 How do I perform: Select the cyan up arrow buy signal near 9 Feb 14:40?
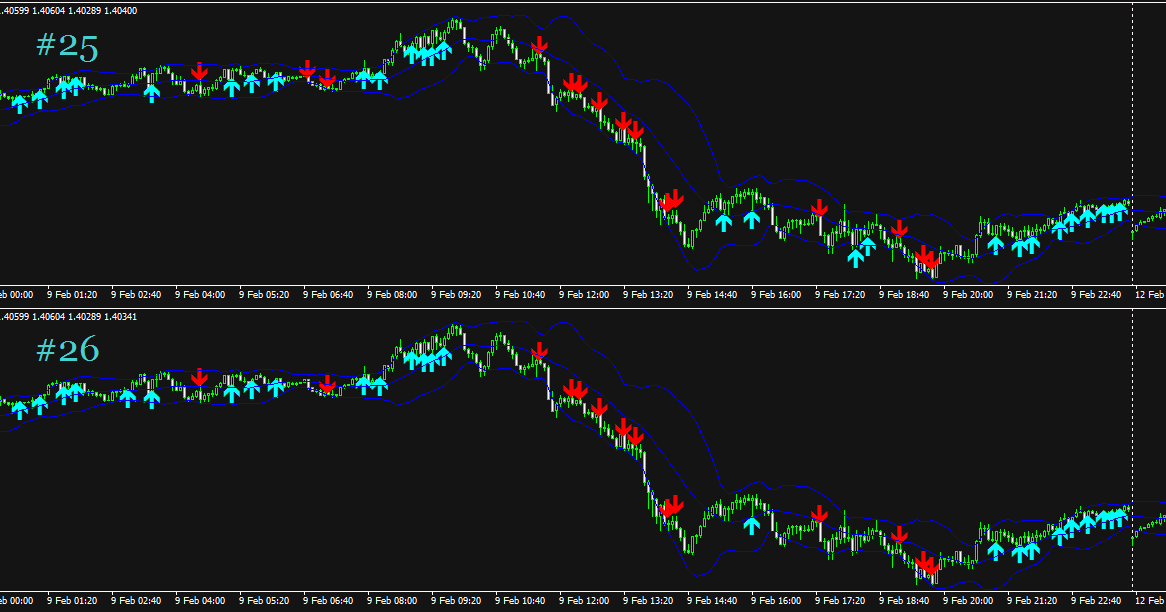click(x=726, y=220)
